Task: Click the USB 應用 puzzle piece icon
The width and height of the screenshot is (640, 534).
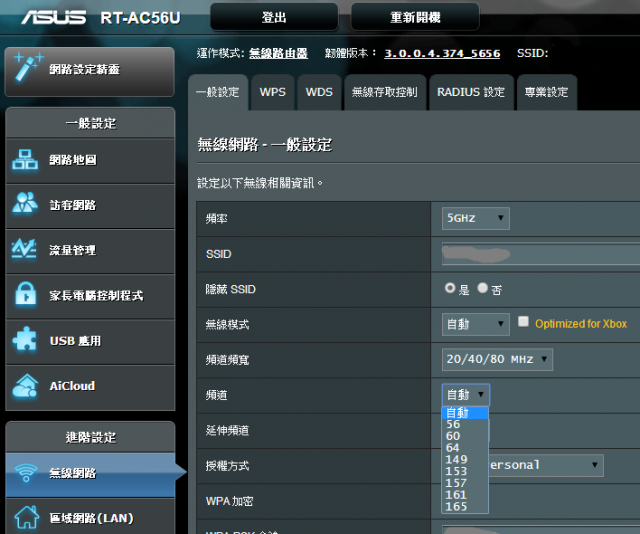Action: (x=25, y=339)
